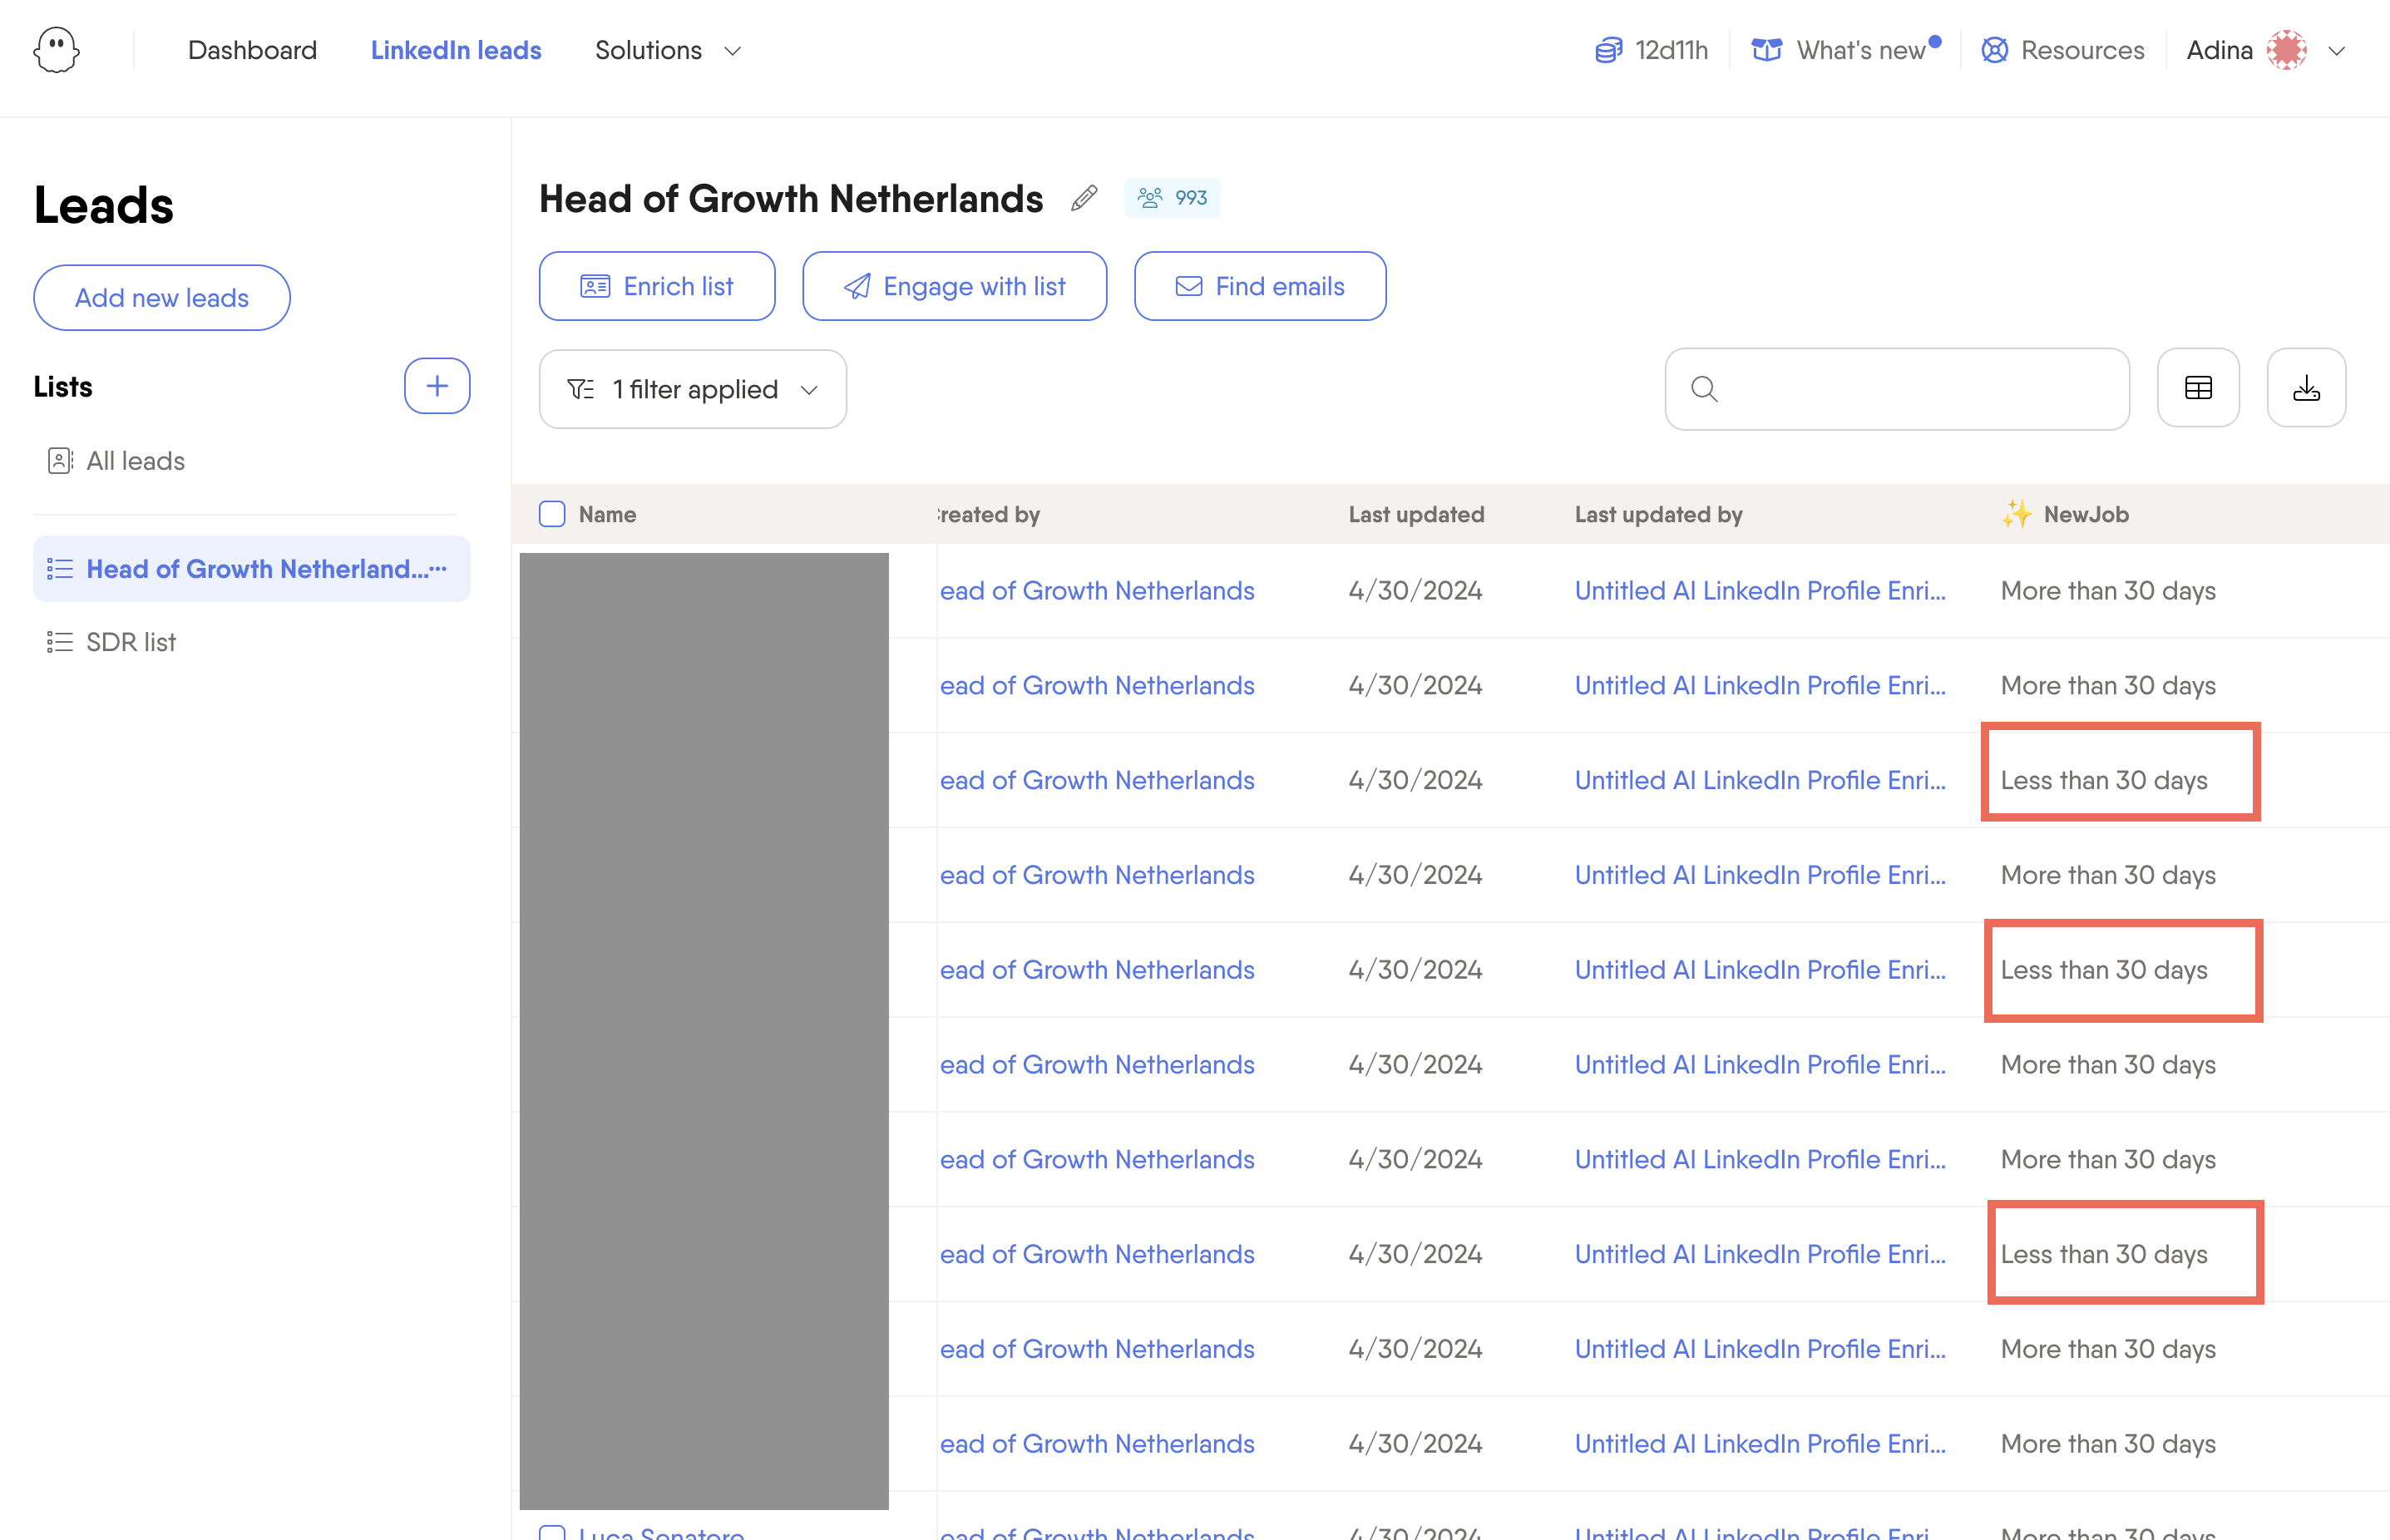Click the leads search input field
The image size is (2390, 1540).
[1897, 389]
